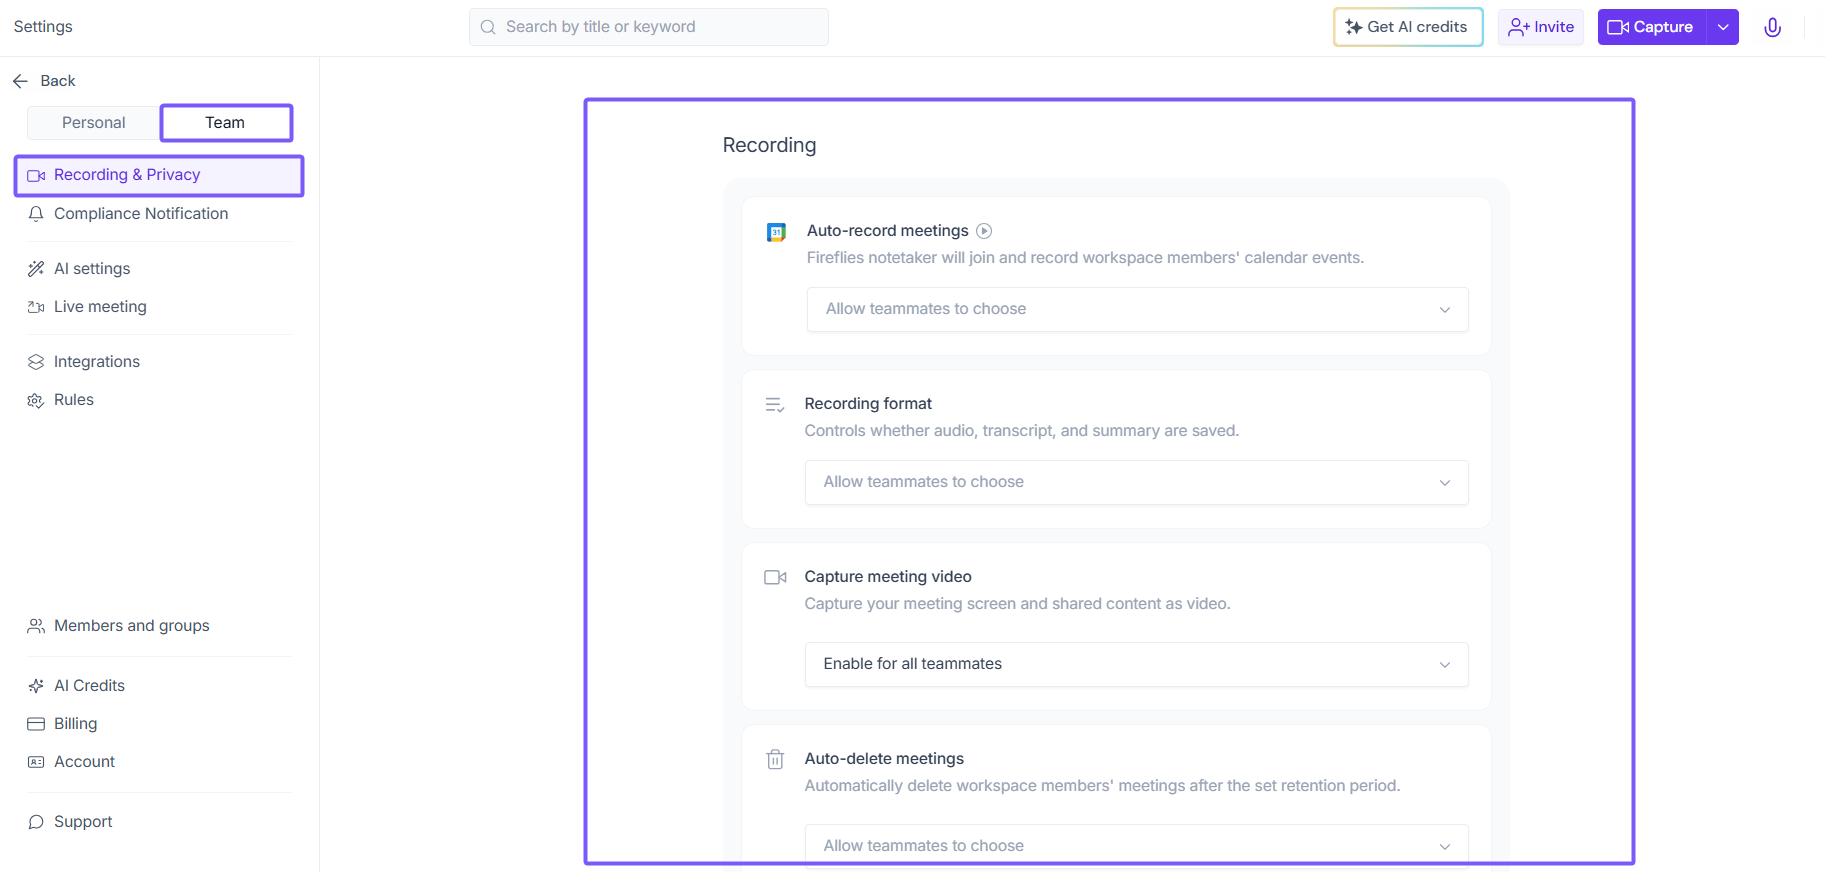This screenshot has width=1825, height=872.
Task: Click the play icon beside Auto-record meetings
Action: (984, 231)
